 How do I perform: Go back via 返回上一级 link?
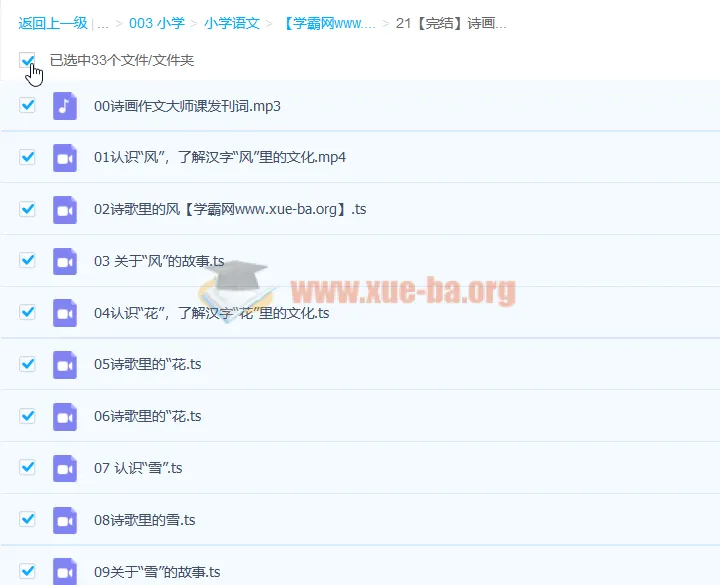[53, 23]
